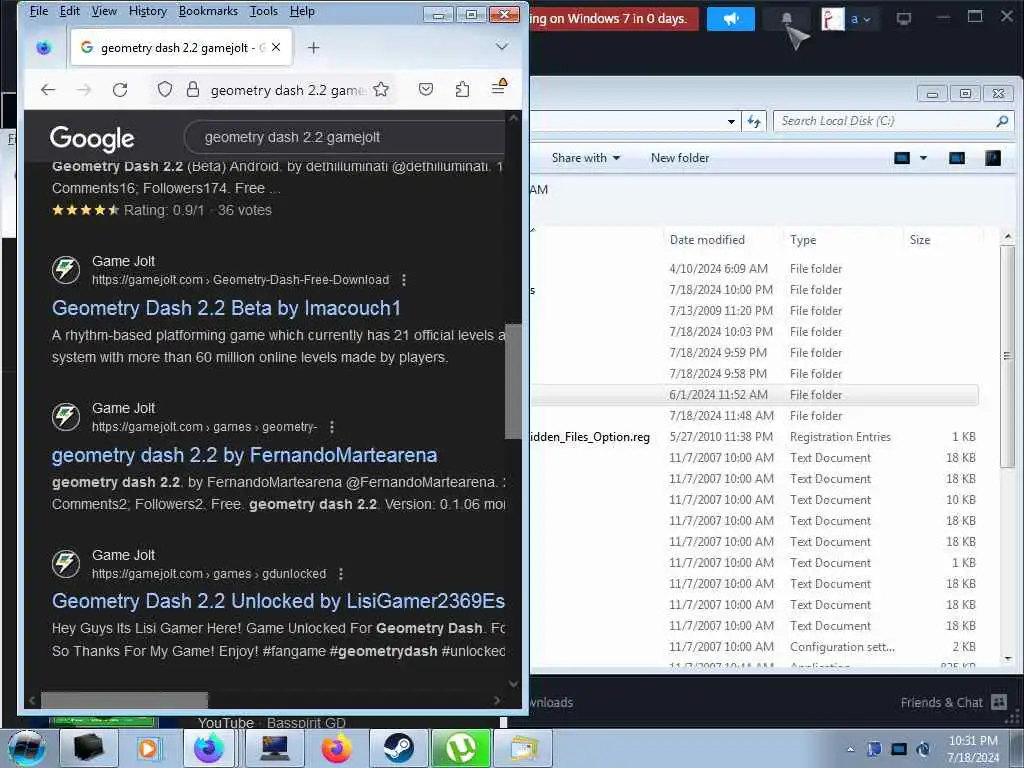1024x768 pixels.
Task: Open Geometry Dash 2.2 Unlocked by LisiGamer2369 result
Action: point(278,601)
